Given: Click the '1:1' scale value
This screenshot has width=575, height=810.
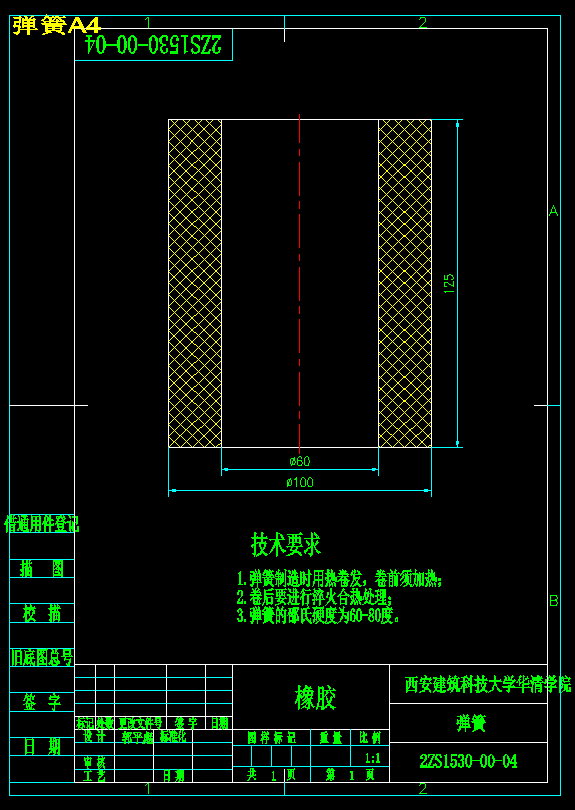Looking at the screenshot, I should coord(372,758).
